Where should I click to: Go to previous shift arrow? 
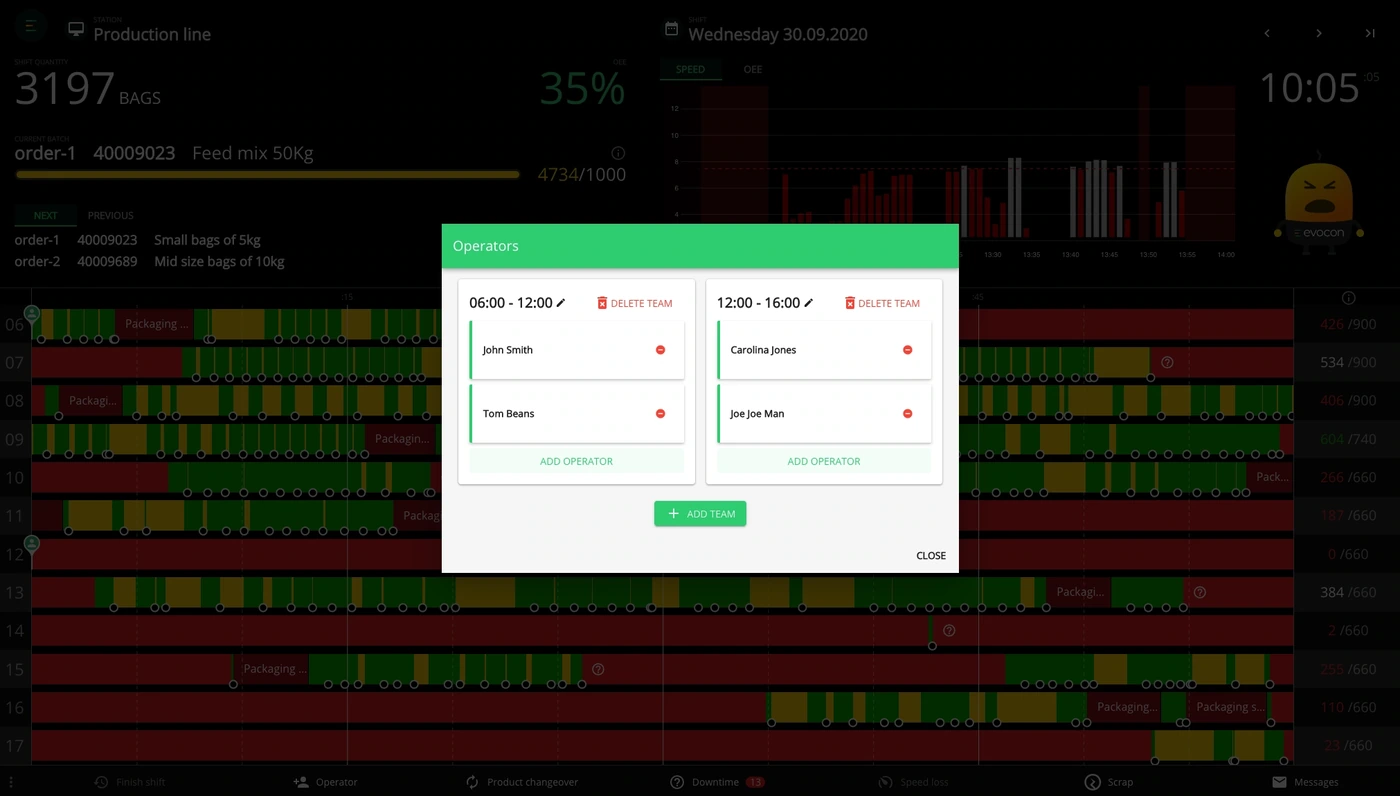coord(1267,33)
